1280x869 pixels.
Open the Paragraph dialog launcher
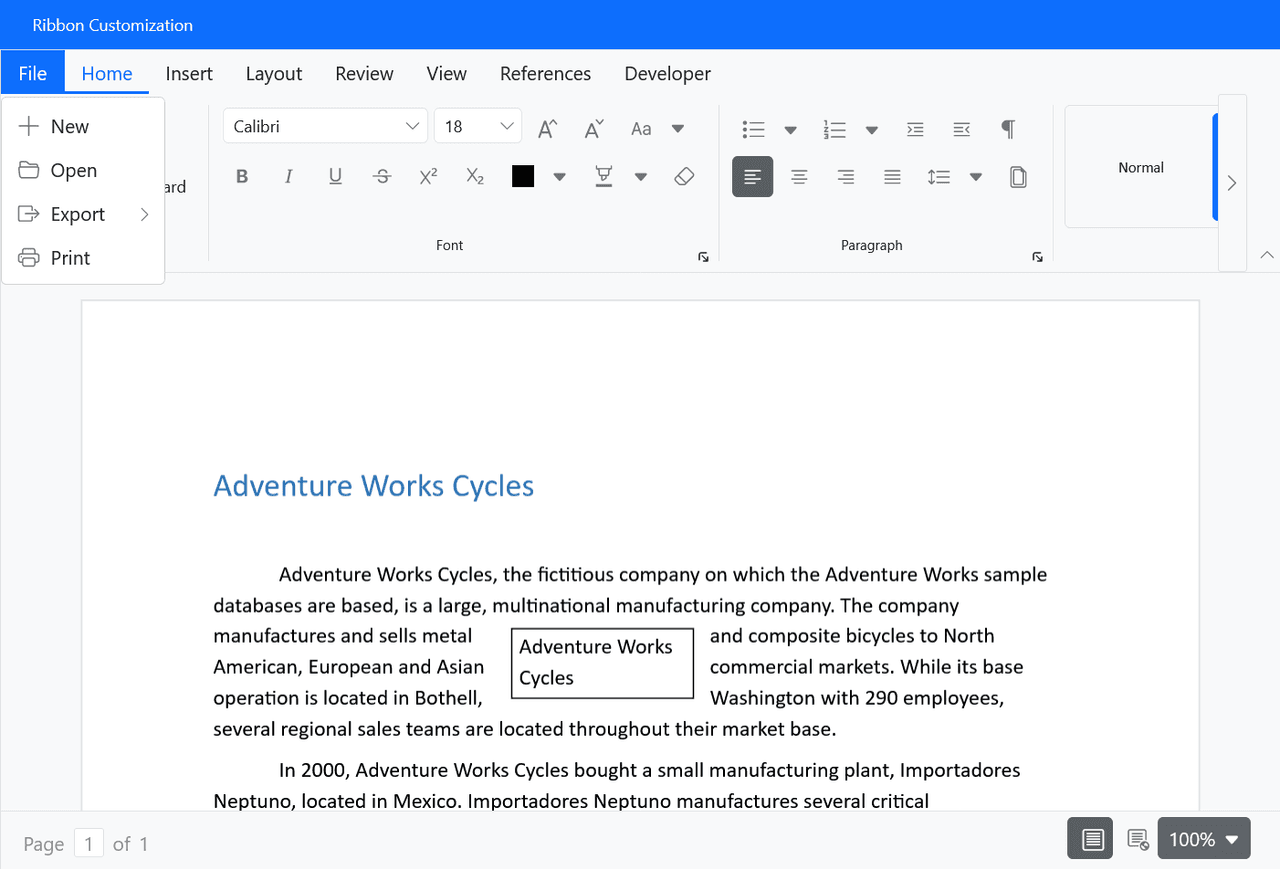1037,257
